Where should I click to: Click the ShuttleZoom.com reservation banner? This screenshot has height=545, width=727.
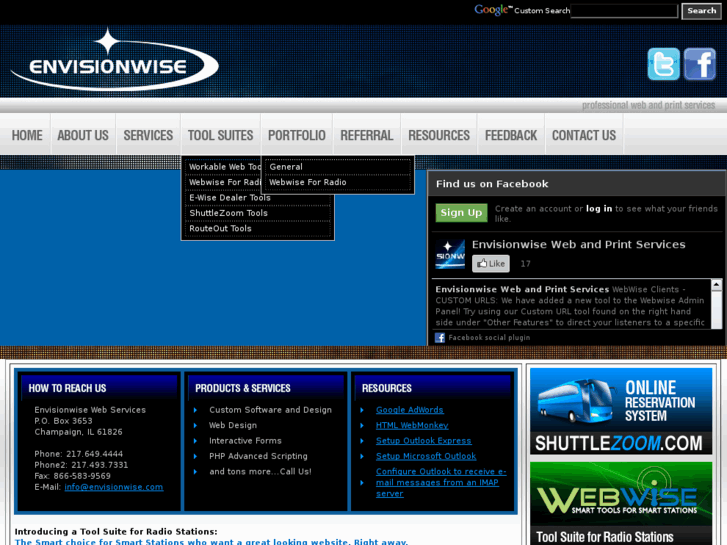pos(621,411)
